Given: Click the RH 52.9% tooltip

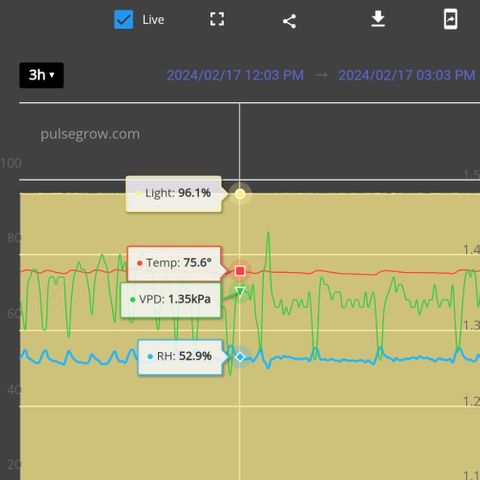Looking at the screenshot, I should pos(180,357).
